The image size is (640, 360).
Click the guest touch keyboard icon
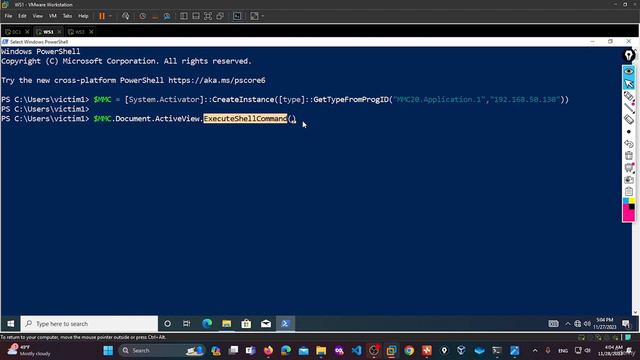[x=553, y=324]
